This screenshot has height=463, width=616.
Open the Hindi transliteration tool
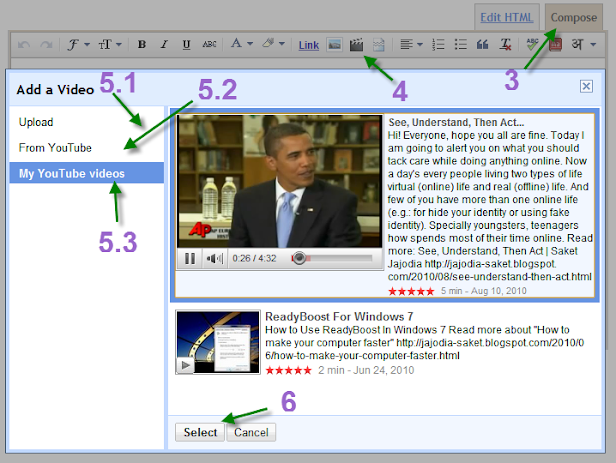click(577, 44)
